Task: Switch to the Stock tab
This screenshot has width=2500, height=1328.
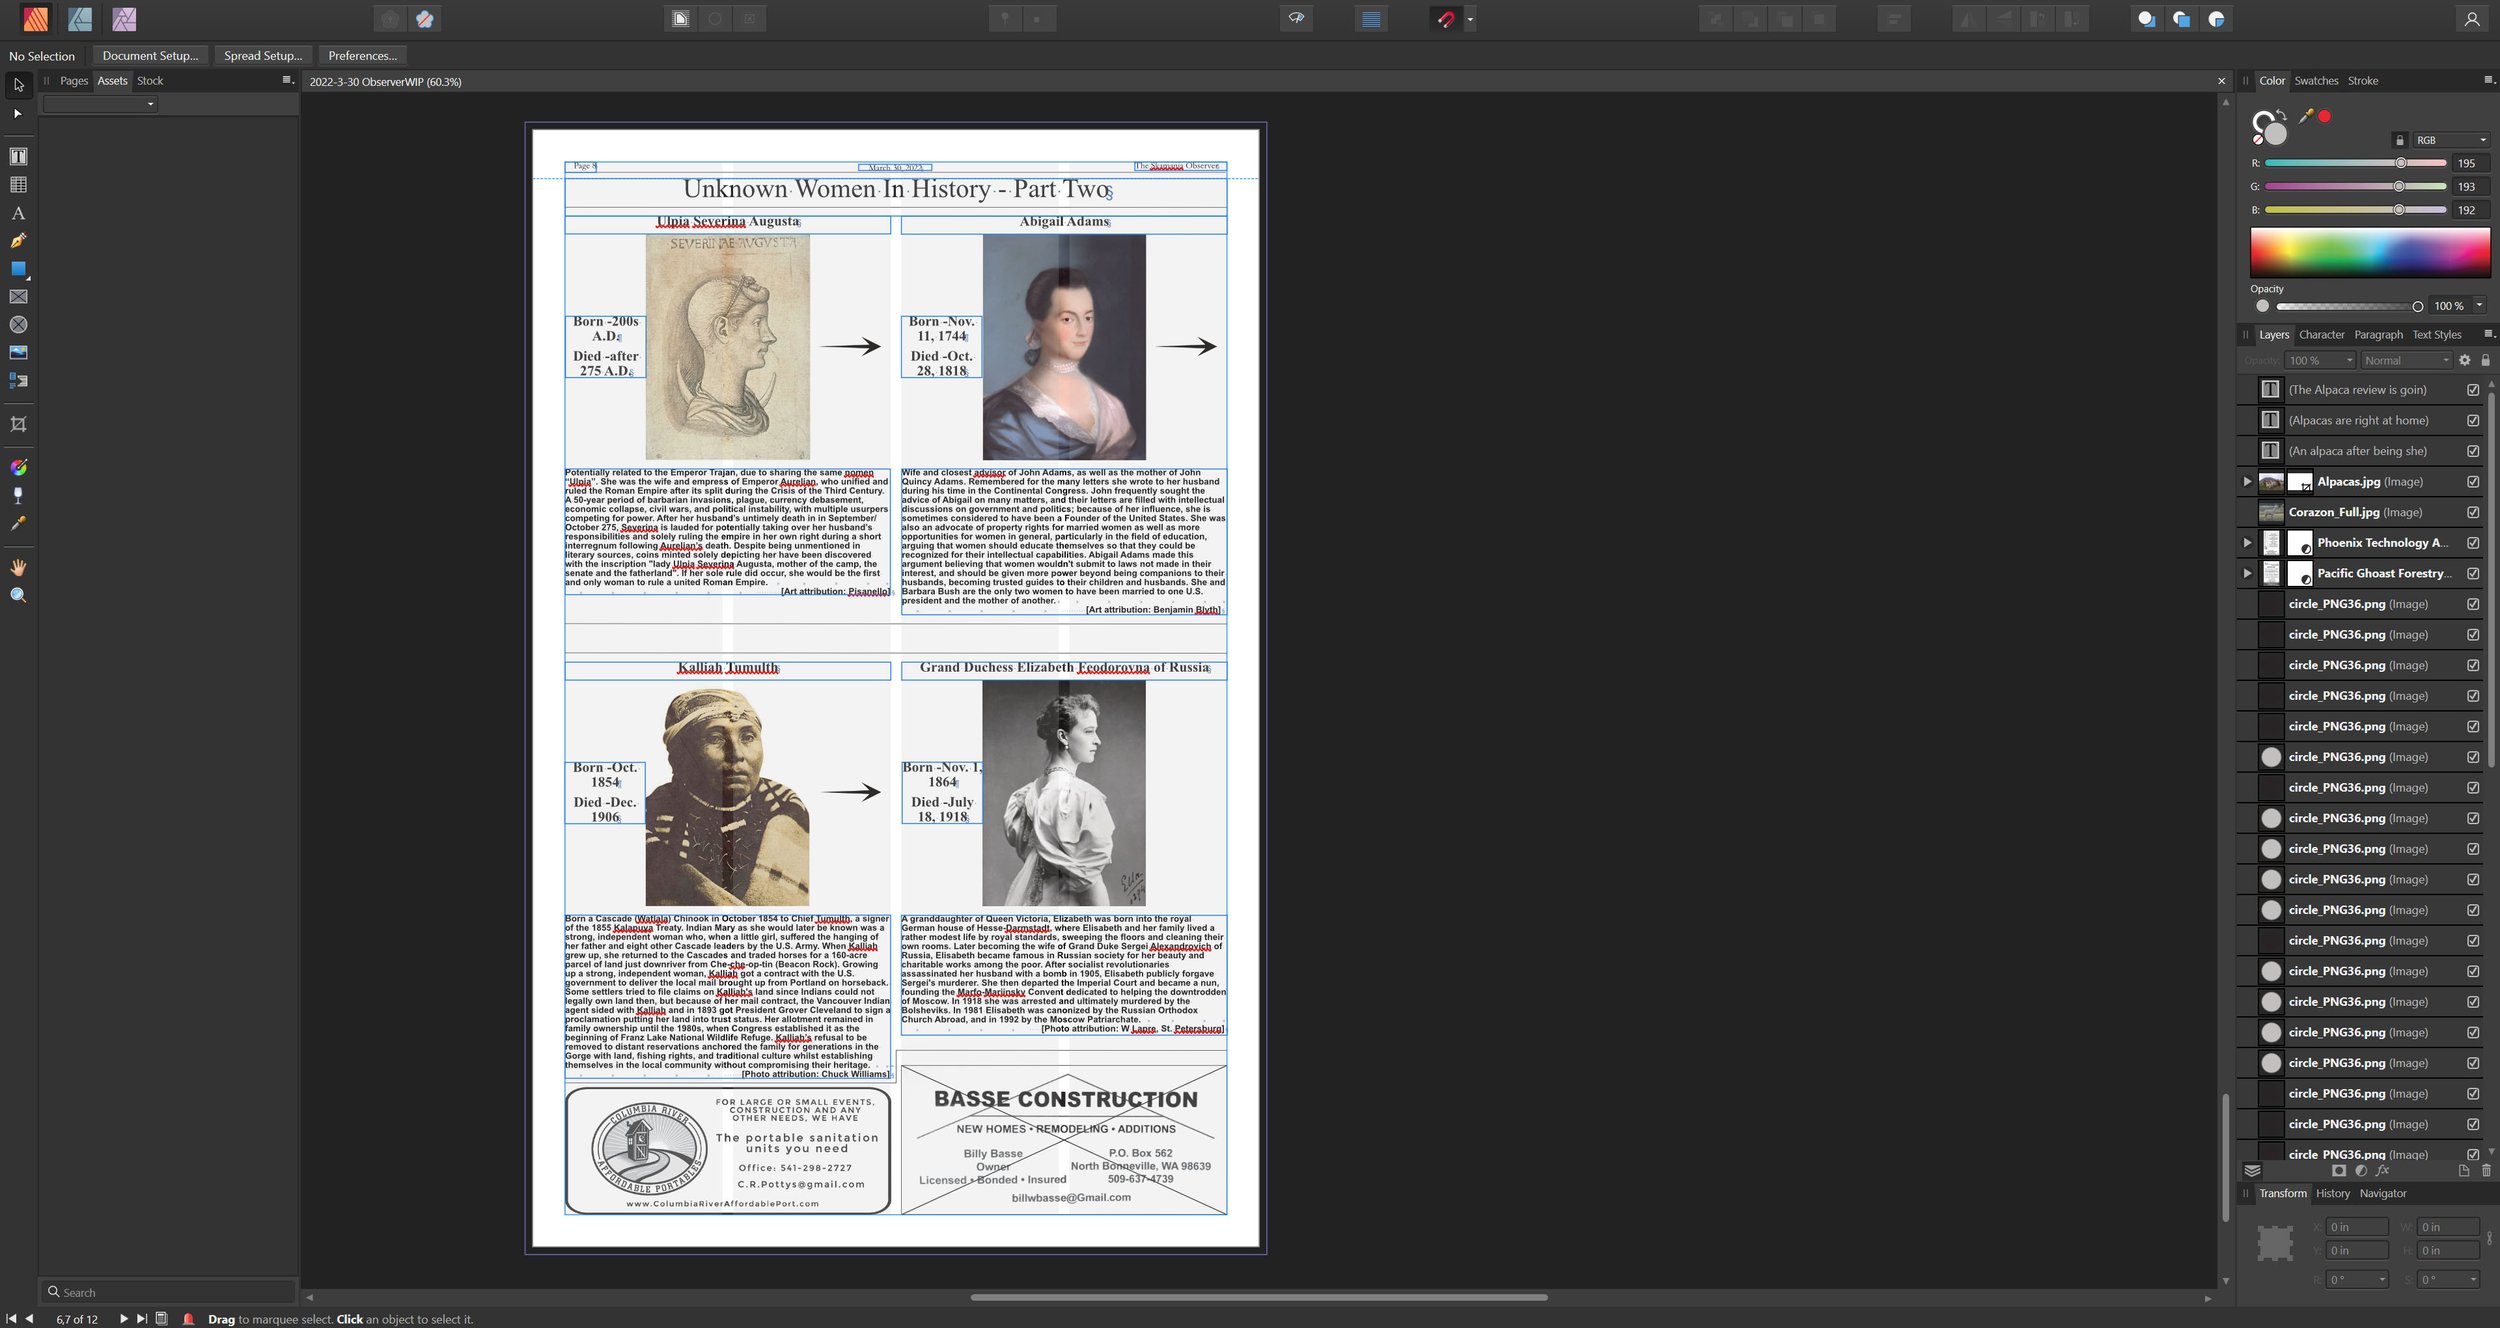Action: (x=150, y=81)
